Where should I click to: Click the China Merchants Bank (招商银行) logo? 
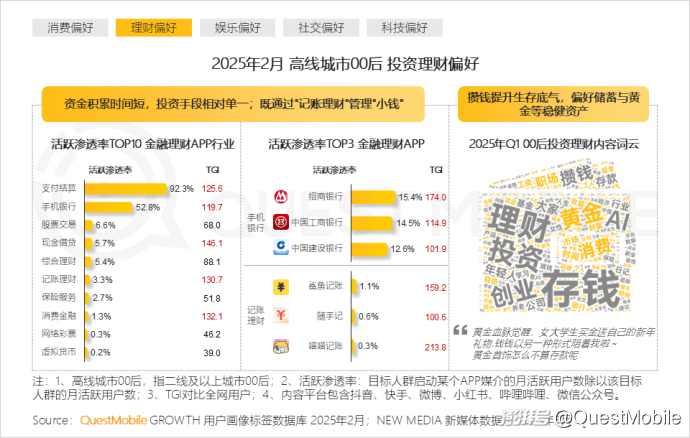tap(283, 197)
